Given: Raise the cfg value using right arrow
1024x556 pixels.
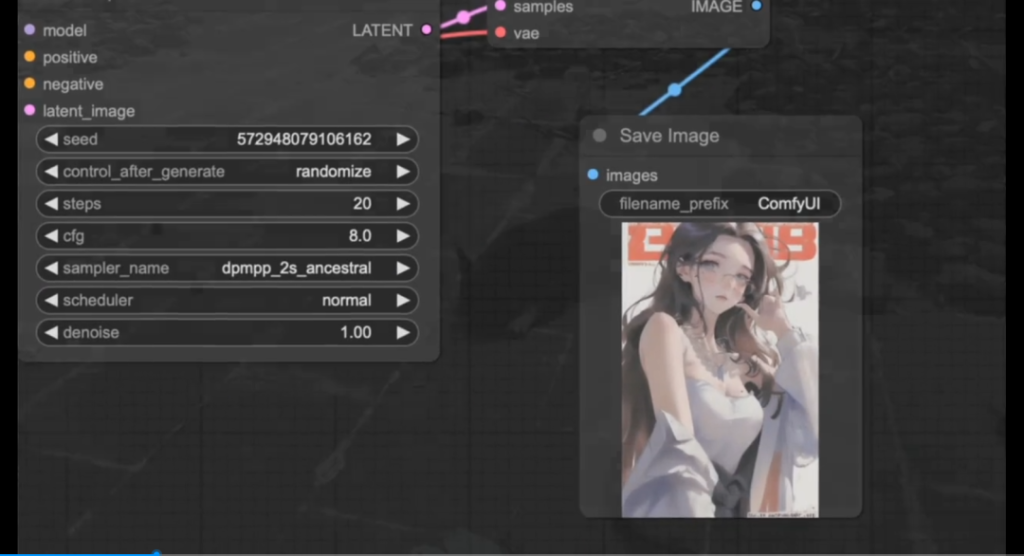Looking at the screenshot, I should coord(403,236).
